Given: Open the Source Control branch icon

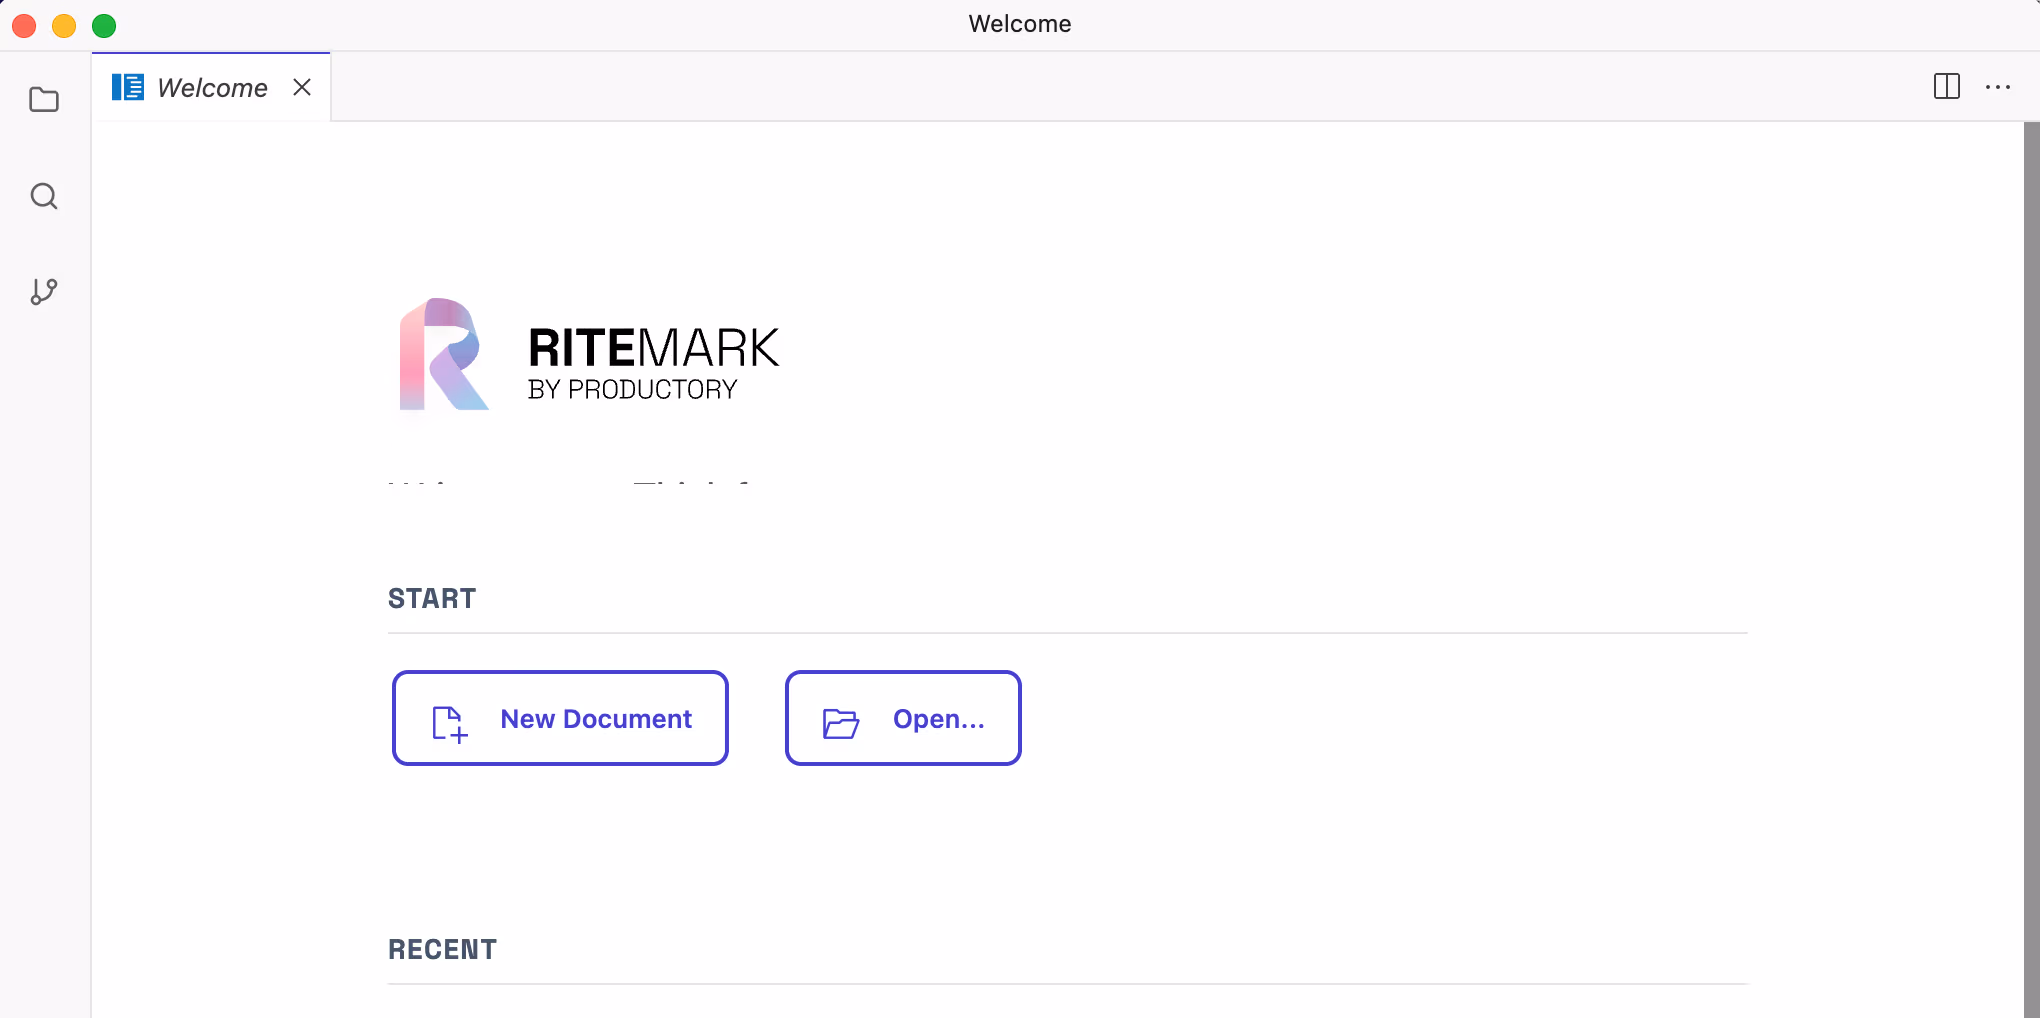Looking at the screenshot, I should (44, 292).
